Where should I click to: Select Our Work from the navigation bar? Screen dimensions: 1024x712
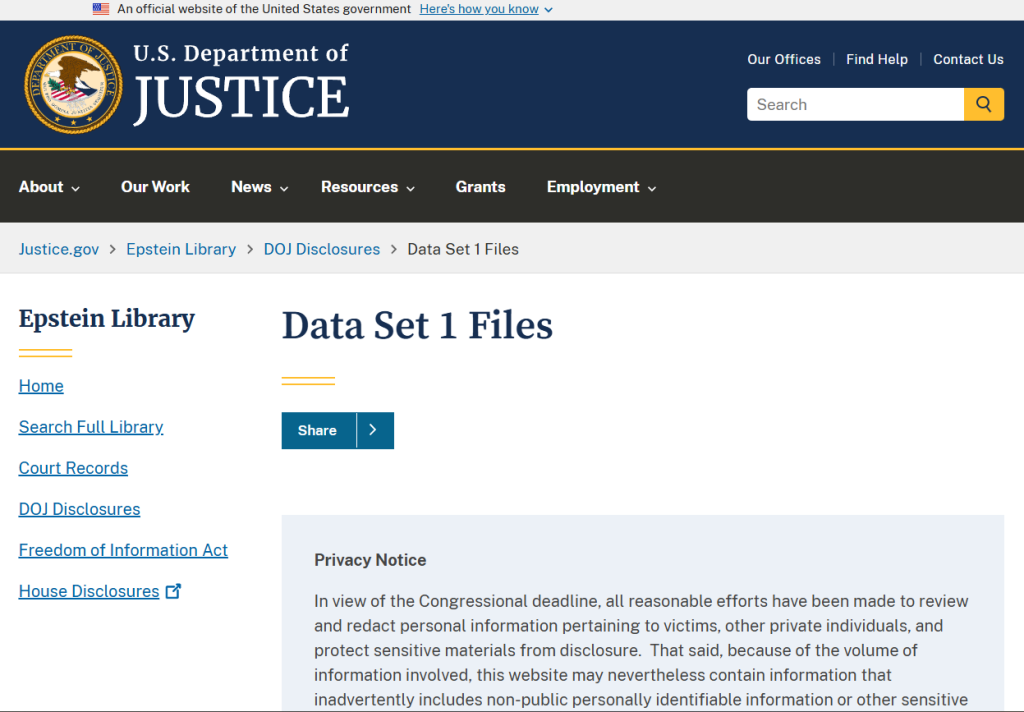155,187
